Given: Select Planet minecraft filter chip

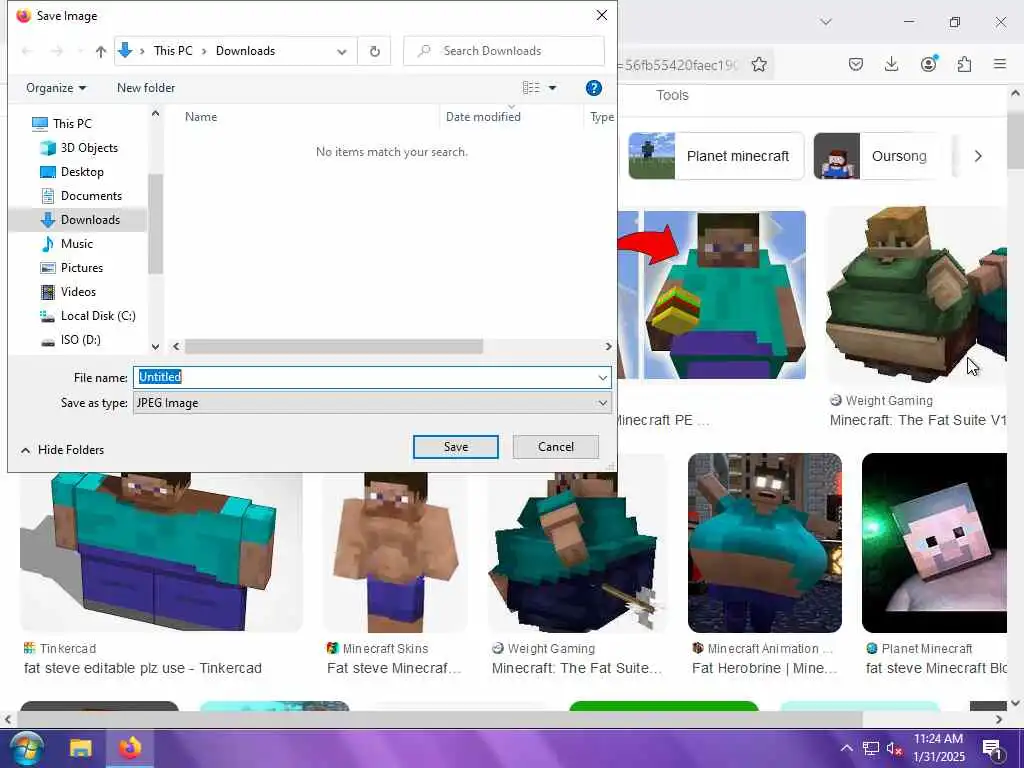Looking at the screenshot, I should tap(716, 156).
